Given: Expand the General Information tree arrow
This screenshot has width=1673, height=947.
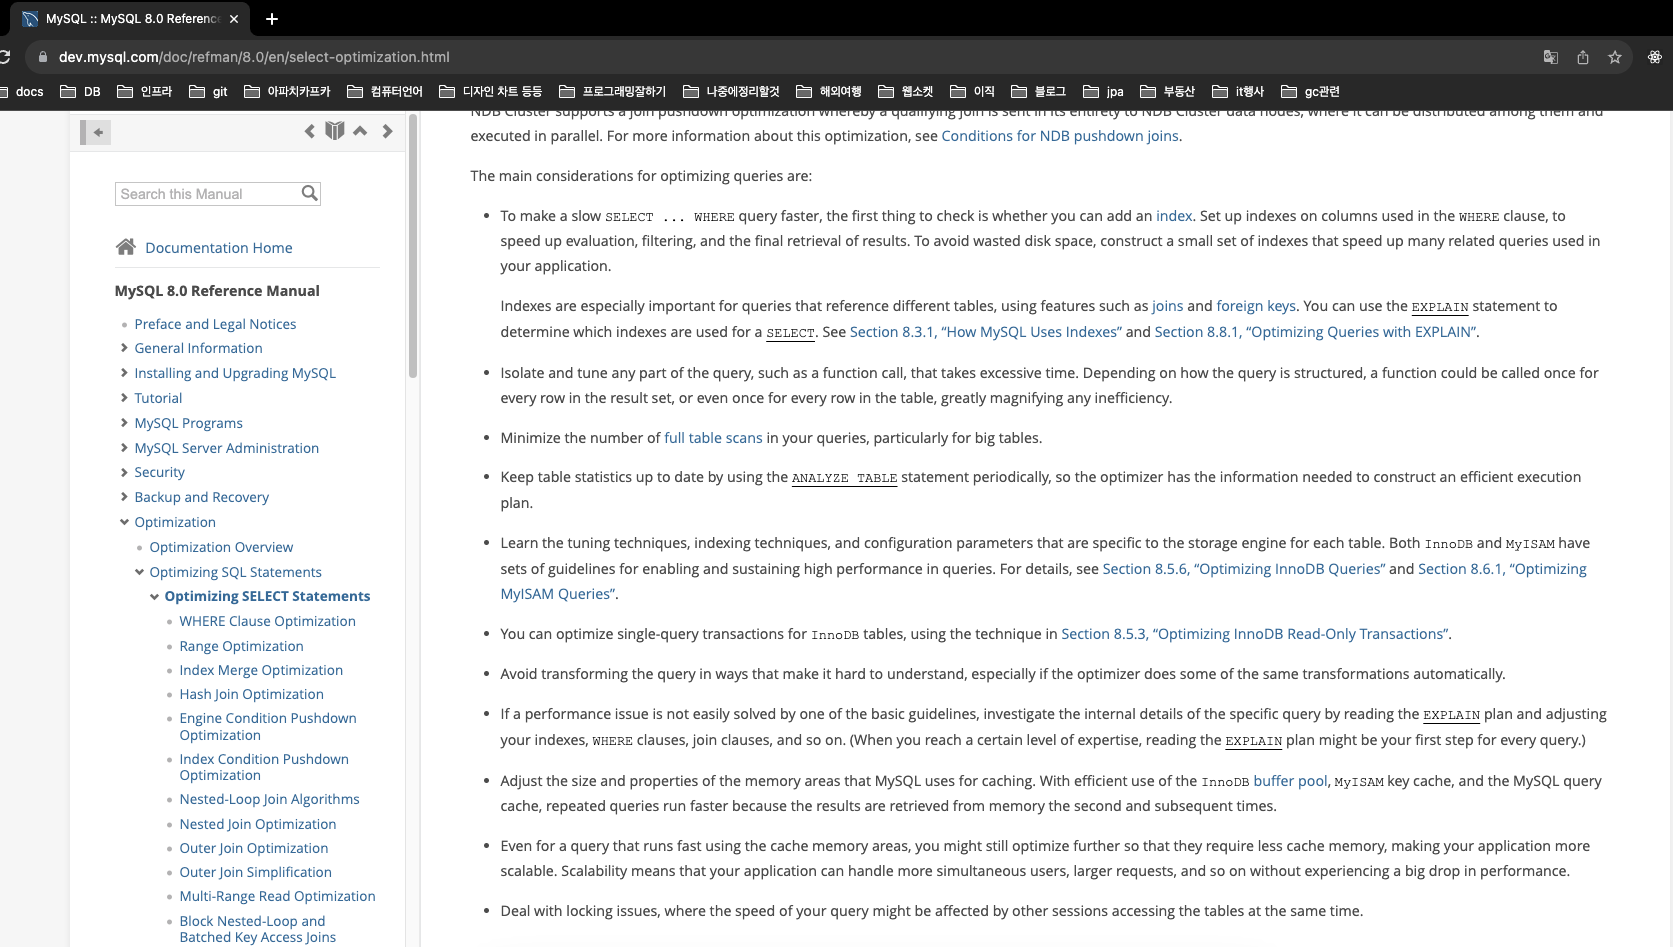Looking at the screenshot, I should 124,348.
